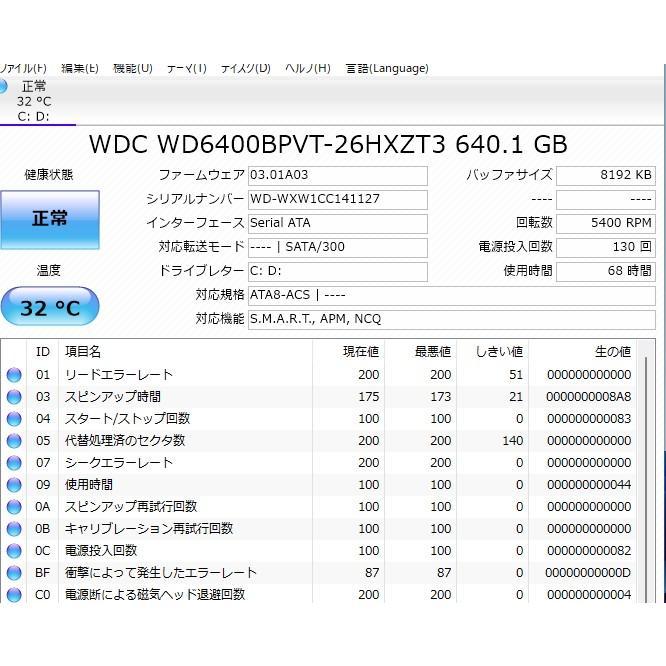Click the 対応規格 field ATA8-ACS
Screen dimensions: 666x666
[452, 296]
